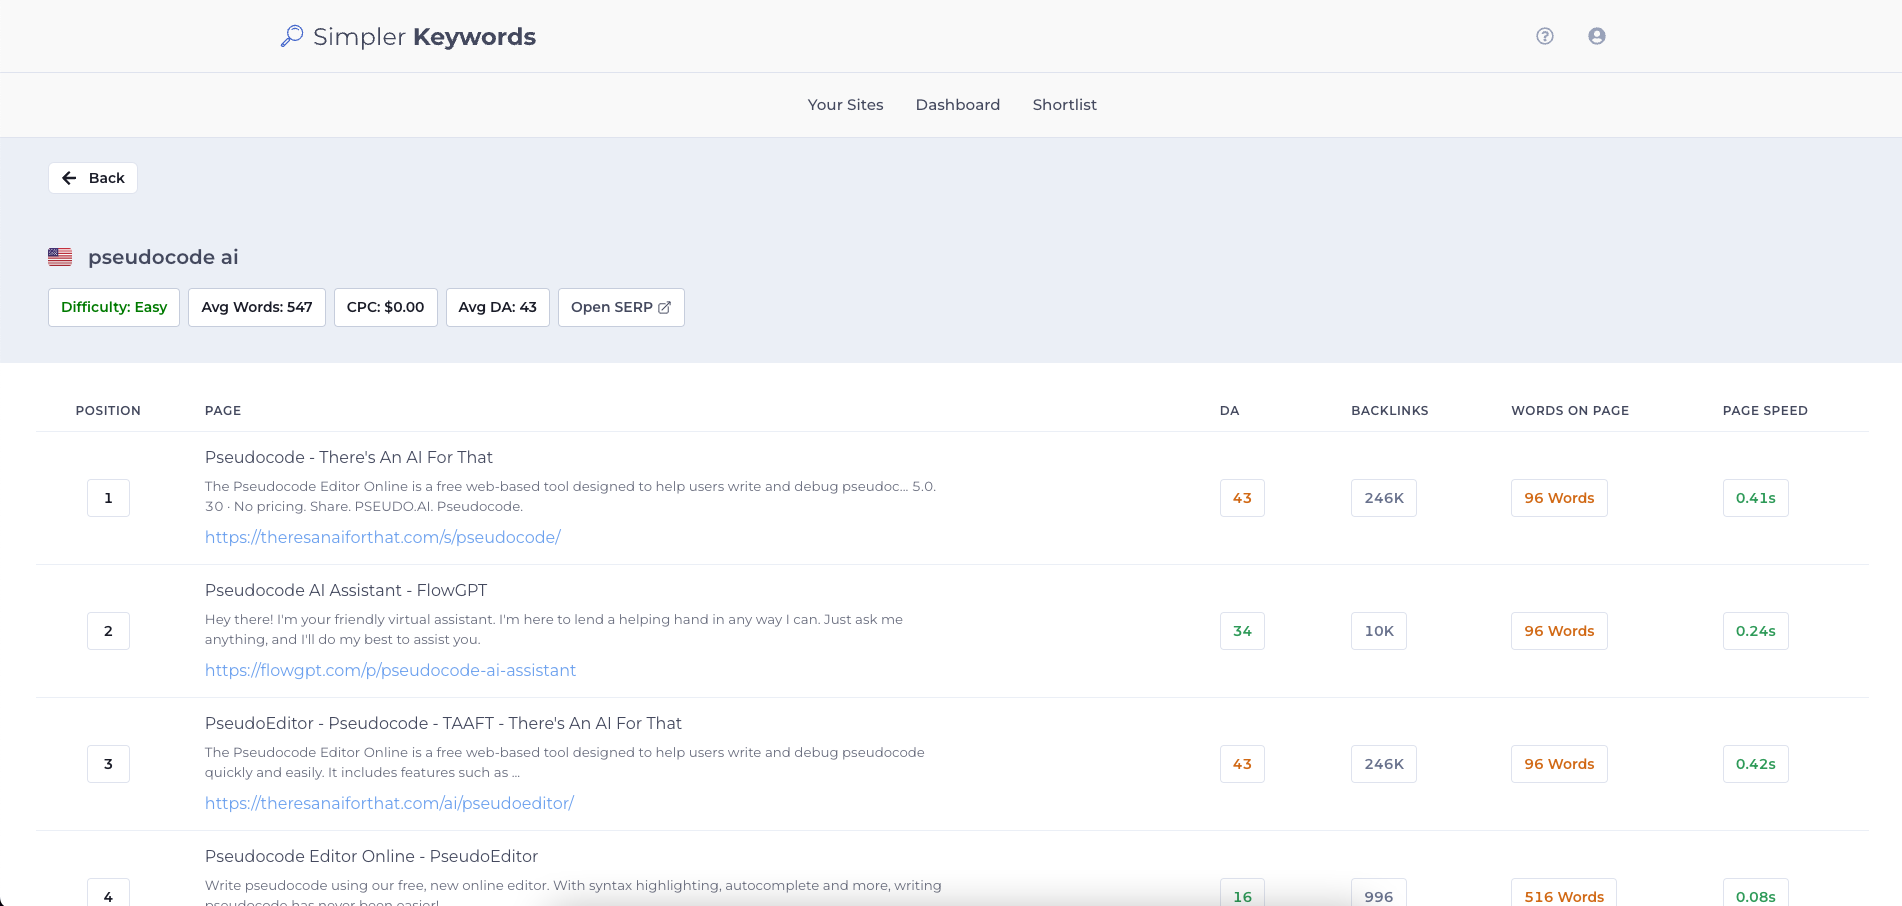This screenshot has width=1902, height=906.
Task: Click '96 Words' in the FlowGPT row
Action: 1559,631
